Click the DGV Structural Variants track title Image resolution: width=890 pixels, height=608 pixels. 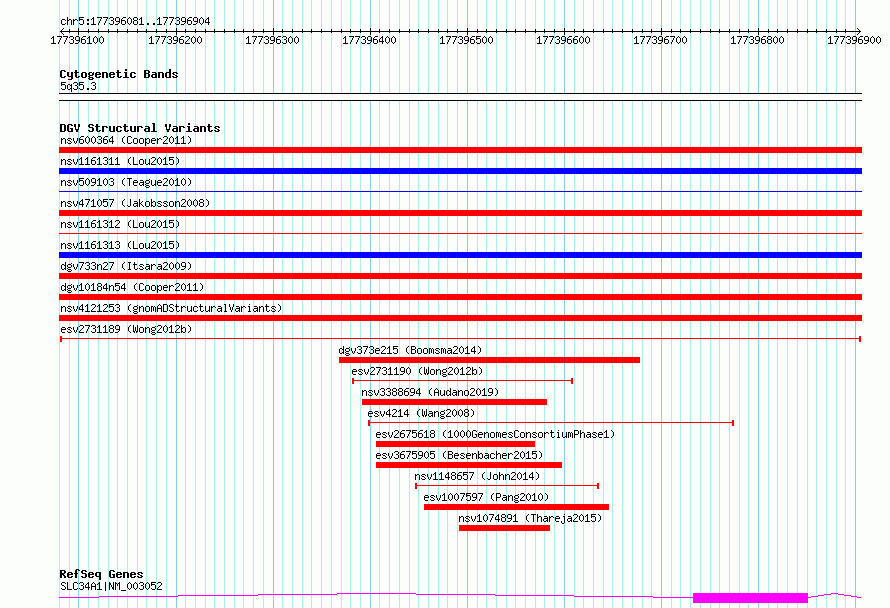tap(140, 128)
